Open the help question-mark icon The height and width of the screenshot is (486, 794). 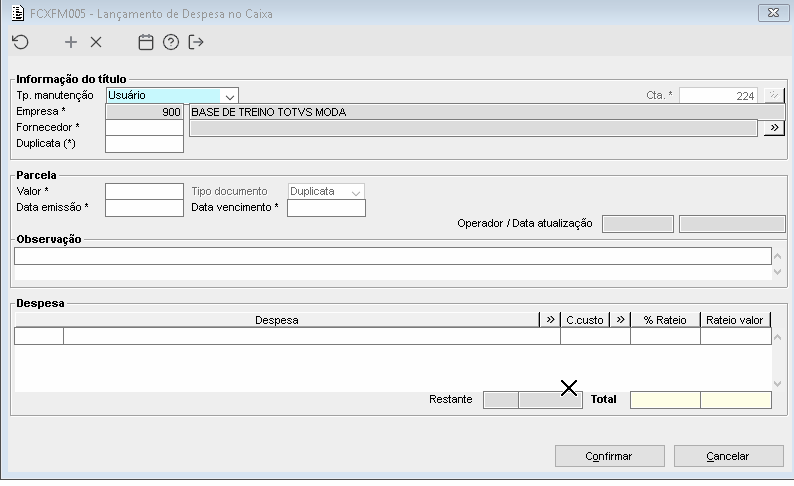171,42
